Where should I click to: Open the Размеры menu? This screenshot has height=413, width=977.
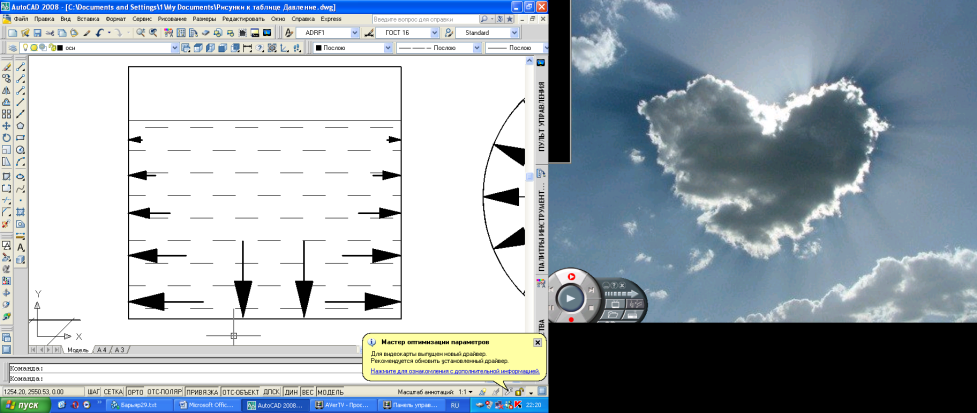point(204,19)
